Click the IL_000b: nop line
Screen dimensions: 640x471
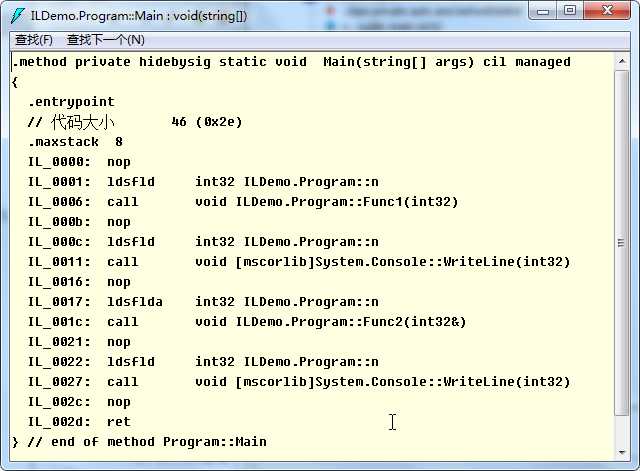(x=79, y=222)
